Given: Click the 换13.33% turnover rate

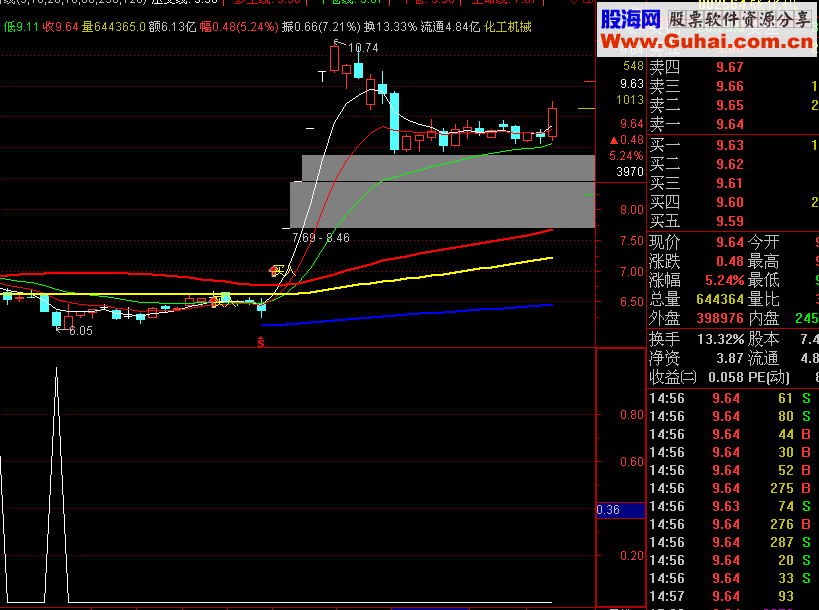Looking at the screenshot, I should (x=390, y=27).
